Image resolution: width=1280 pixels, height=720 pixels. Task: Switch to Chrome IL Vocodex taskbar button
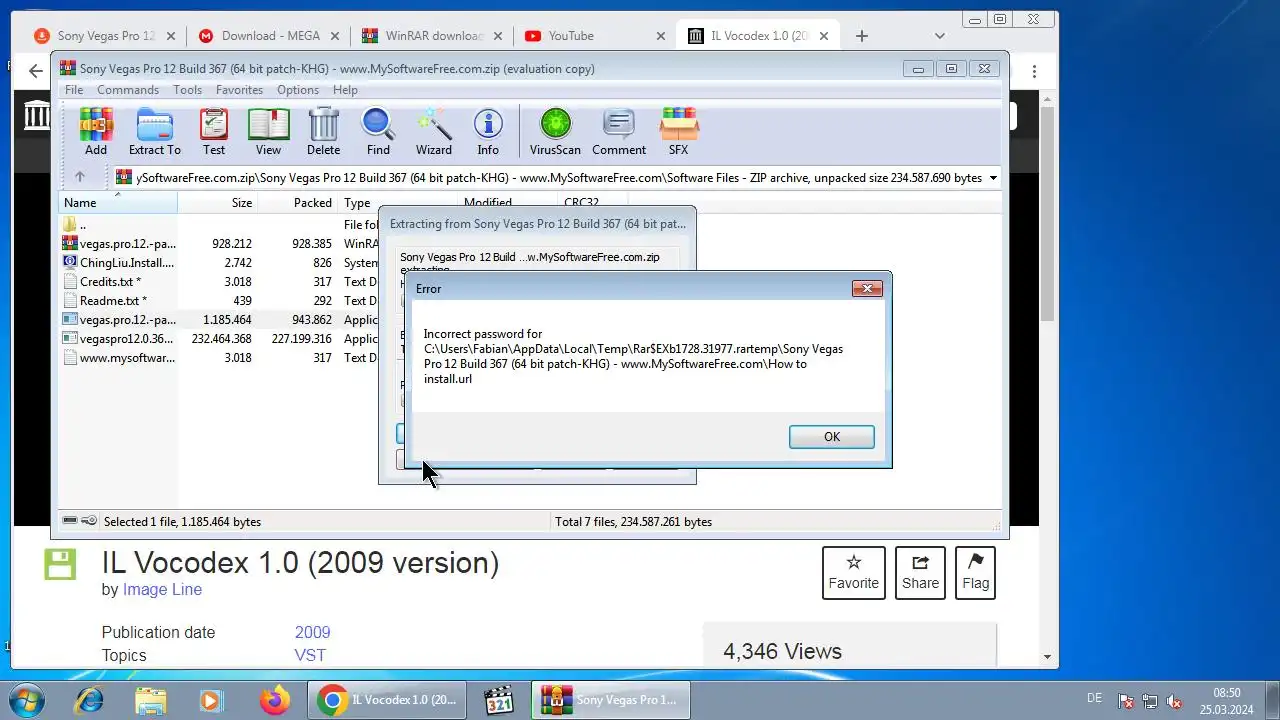point(387,700)
